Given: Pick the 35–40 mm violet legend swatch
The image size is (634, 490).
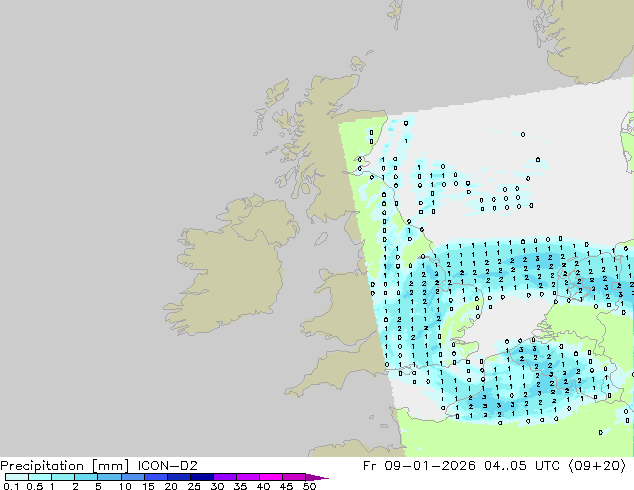Looking at the screenshot, I should [247, 477].
